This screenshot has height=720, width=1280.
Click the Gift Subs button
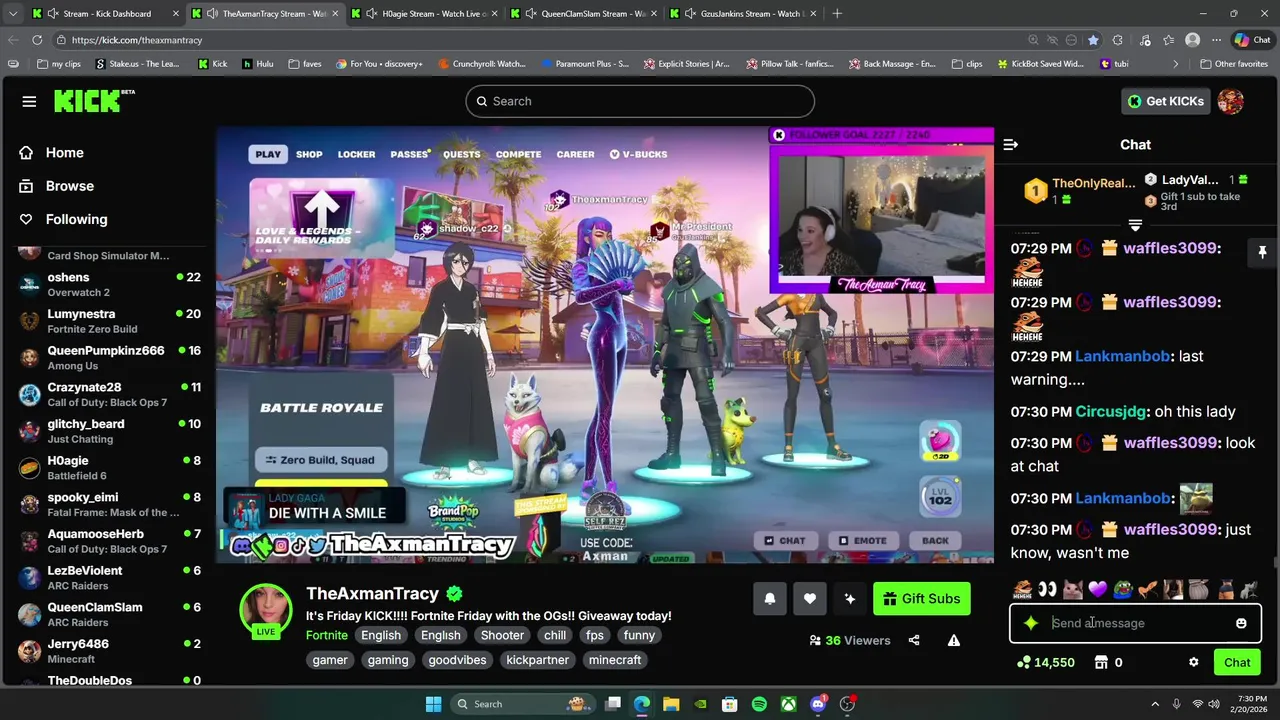coord(921,599)
